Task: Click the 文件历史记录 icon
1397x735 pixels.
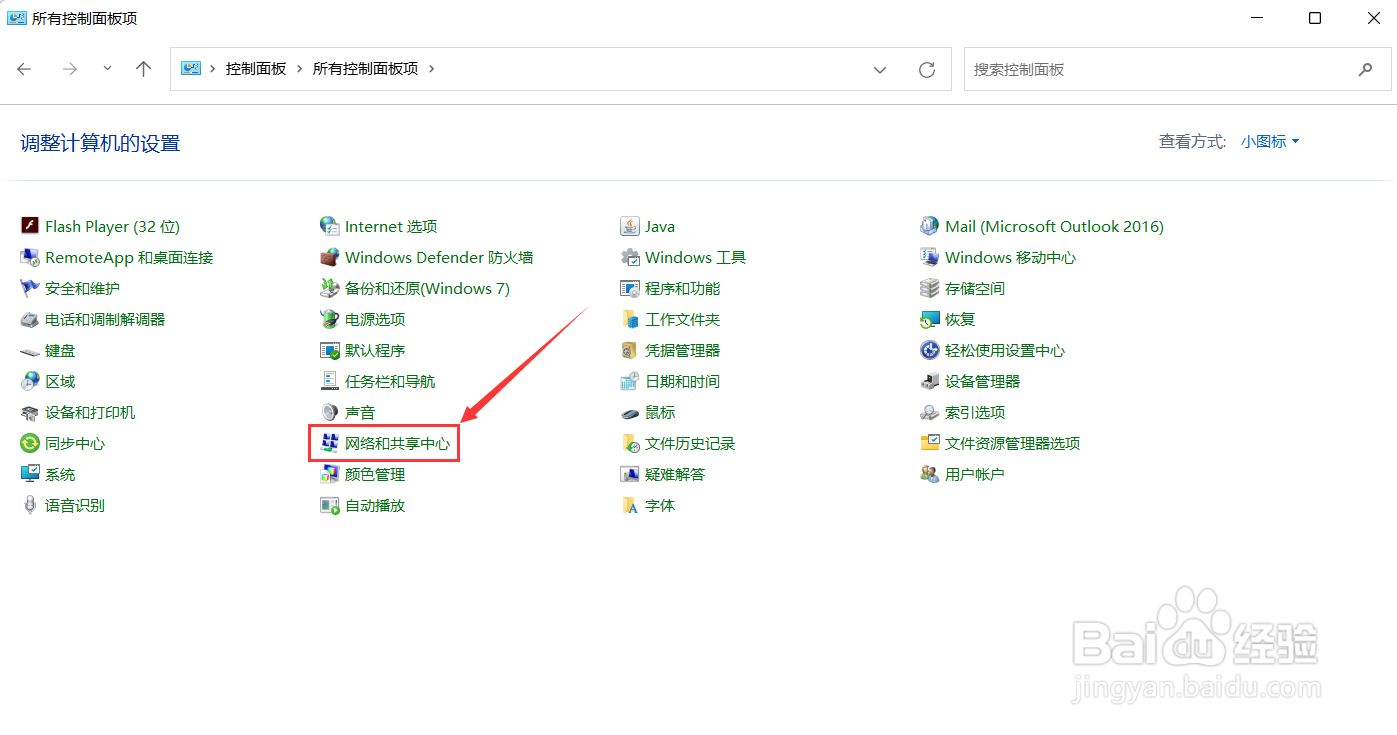Action: (x=630, y=444)
